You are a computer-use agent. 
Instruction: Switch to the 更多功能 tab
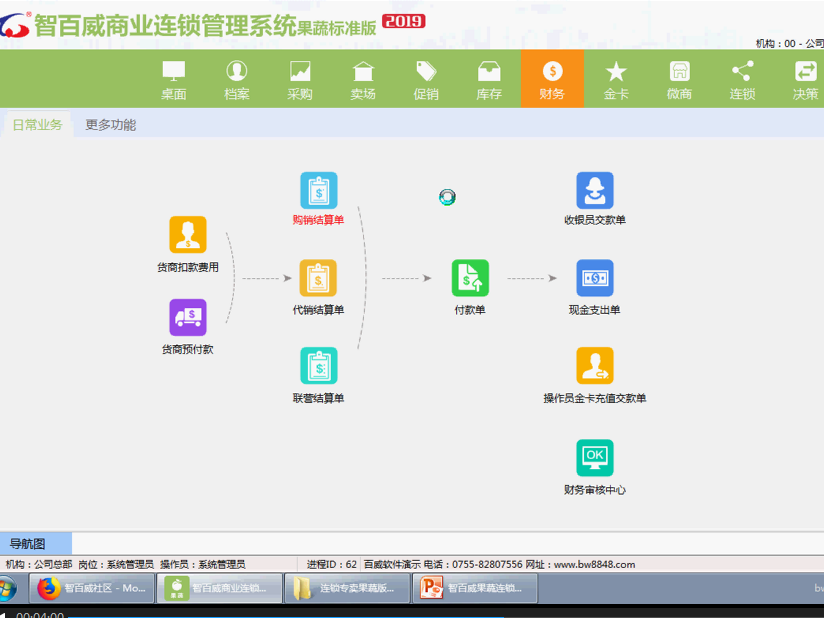pyautogui.click(x=110, y=125)
